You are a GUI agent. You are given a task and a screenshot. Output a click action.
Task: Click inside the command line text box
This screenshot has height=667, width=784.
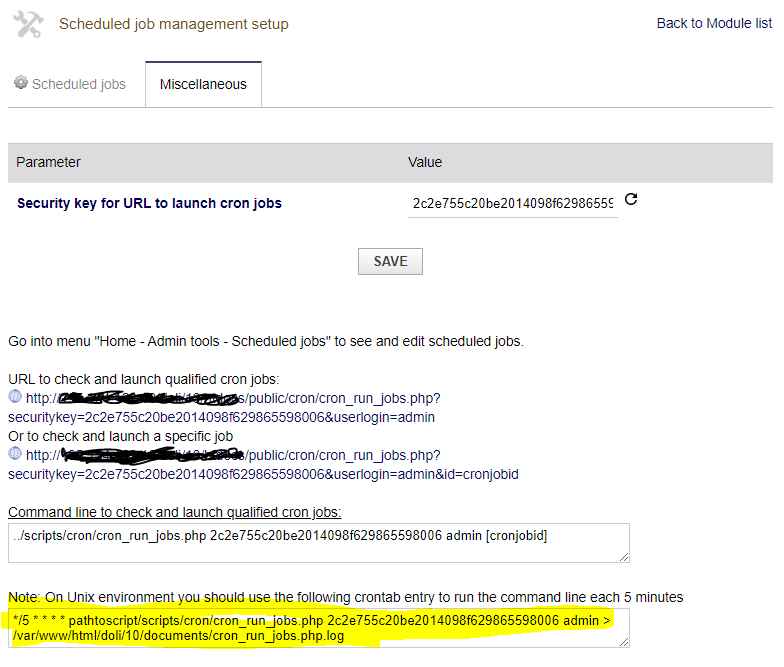click(x=318, y=542)
